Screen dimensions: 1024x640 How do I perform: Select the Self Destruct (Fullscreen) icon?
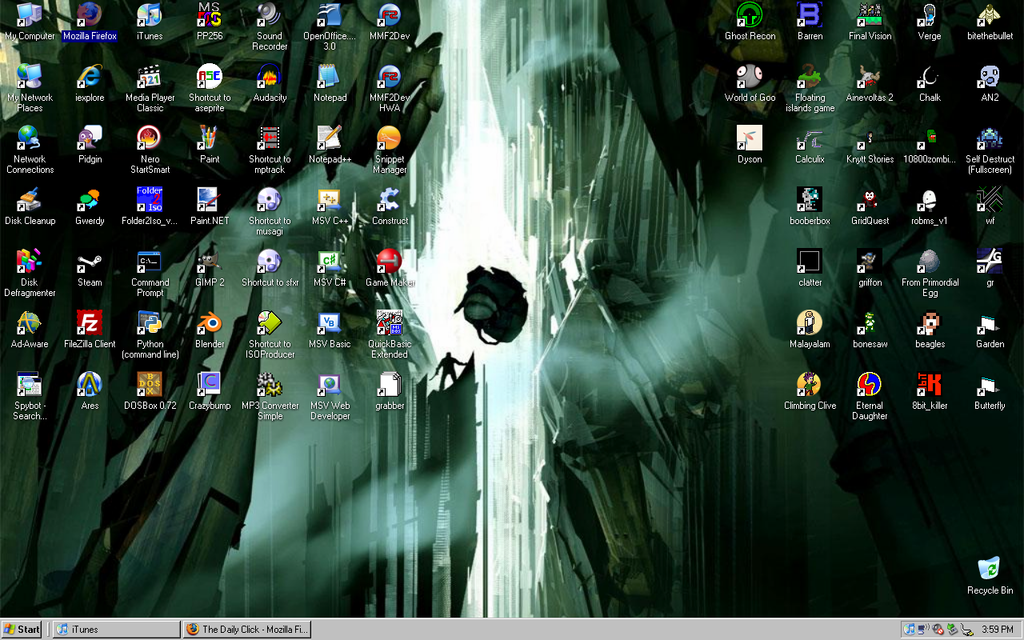point(989,138)
